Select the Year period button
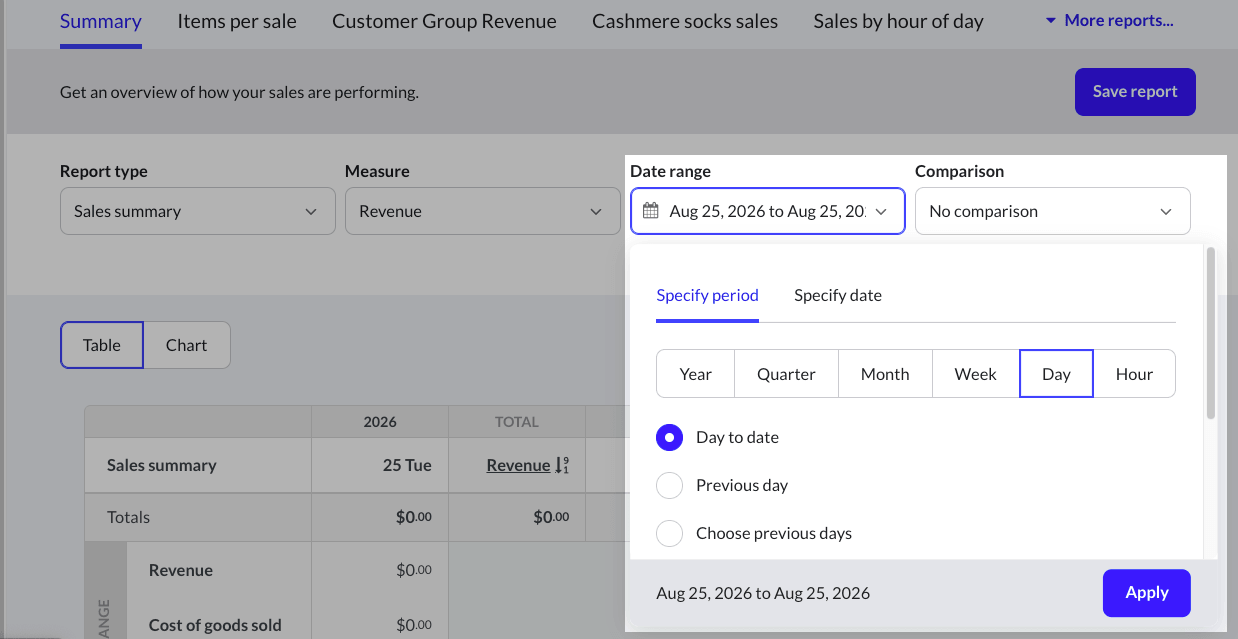This screenshot has height=639, width=1238. pyautogui.click(x=695, y=374)
